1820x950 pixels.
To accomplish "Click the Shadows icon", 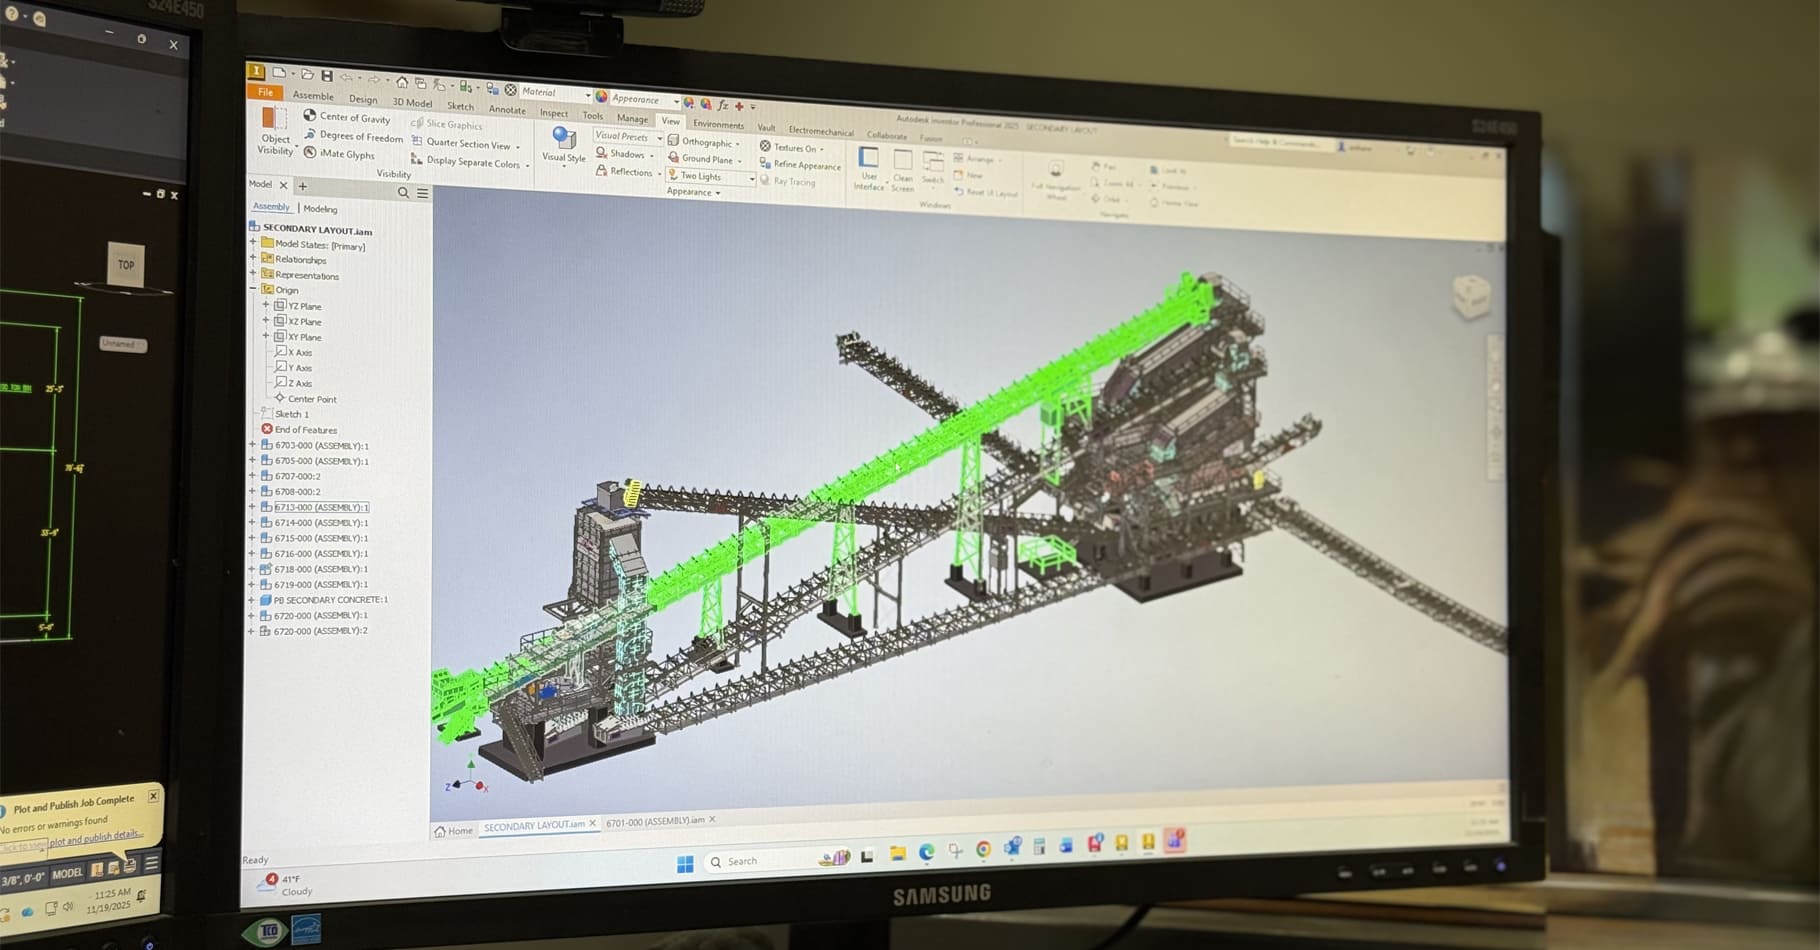I will click(601, 153).
